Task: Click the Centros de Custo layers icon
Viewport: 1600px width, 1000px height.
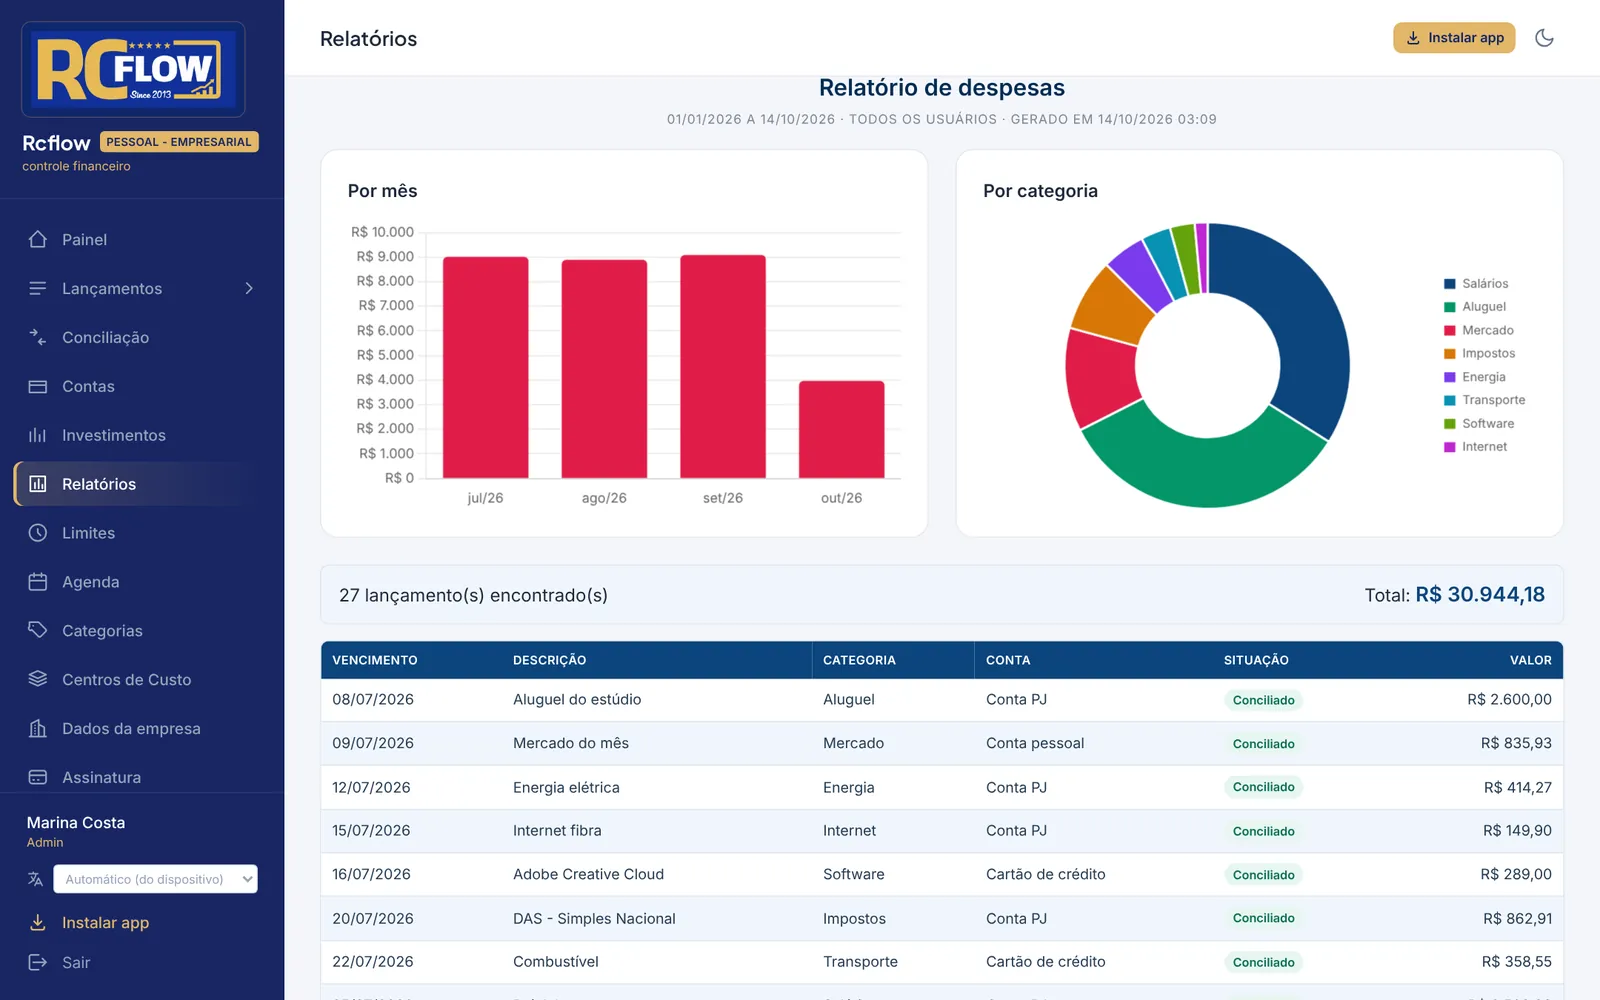Action: click(x=38, y=679)
